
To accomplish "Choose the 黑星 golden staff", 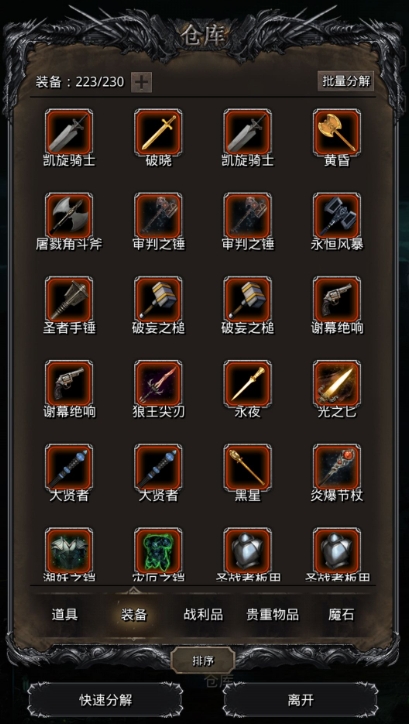I will click(247, 467).
